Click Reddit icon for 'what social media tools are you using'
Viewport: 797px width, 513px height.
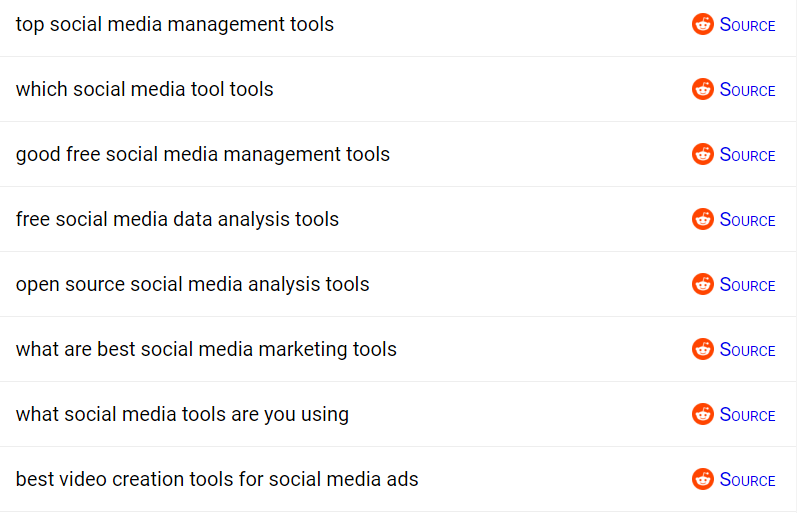pyautogui.click(x=703, y=414)
